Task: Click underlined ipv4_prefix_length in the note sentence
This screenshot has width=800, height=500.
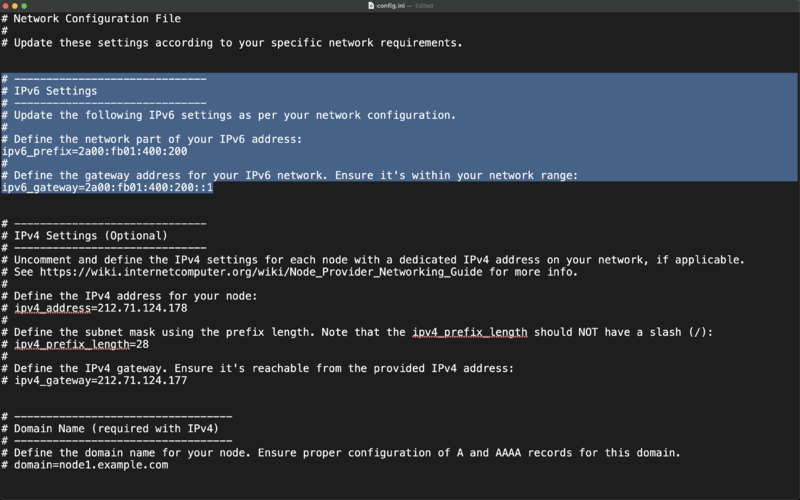Action: click(470, 332)
